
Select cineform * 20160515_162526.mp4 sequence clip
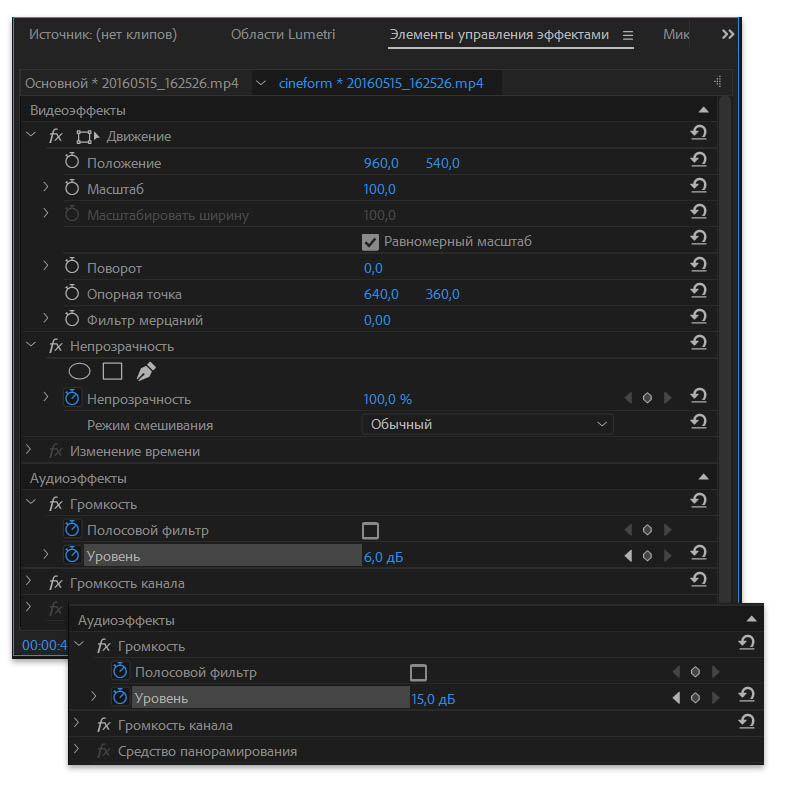[x=381, y=83]
